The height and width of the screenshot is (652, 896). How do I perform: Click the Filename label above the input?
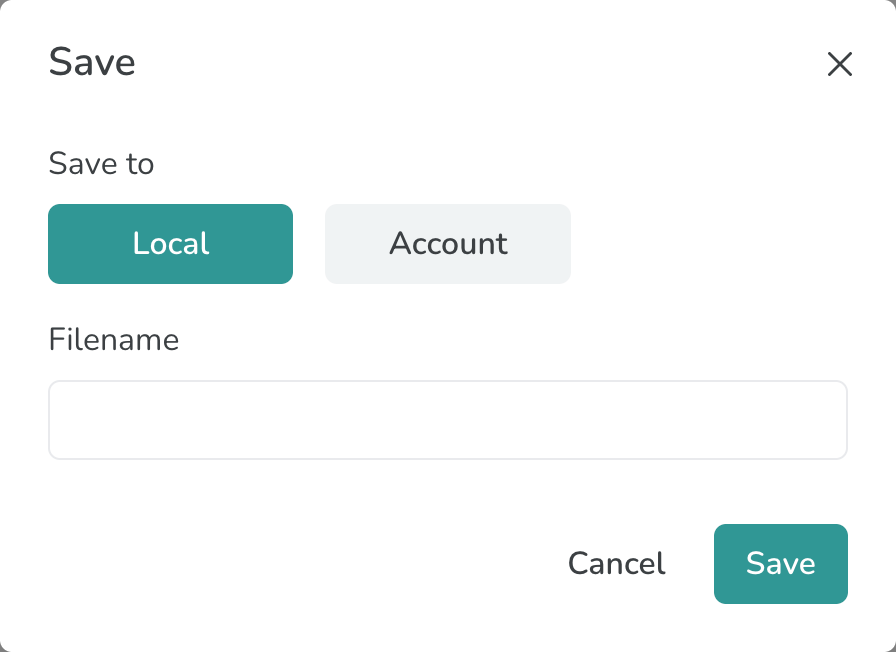tap(113, 340)
